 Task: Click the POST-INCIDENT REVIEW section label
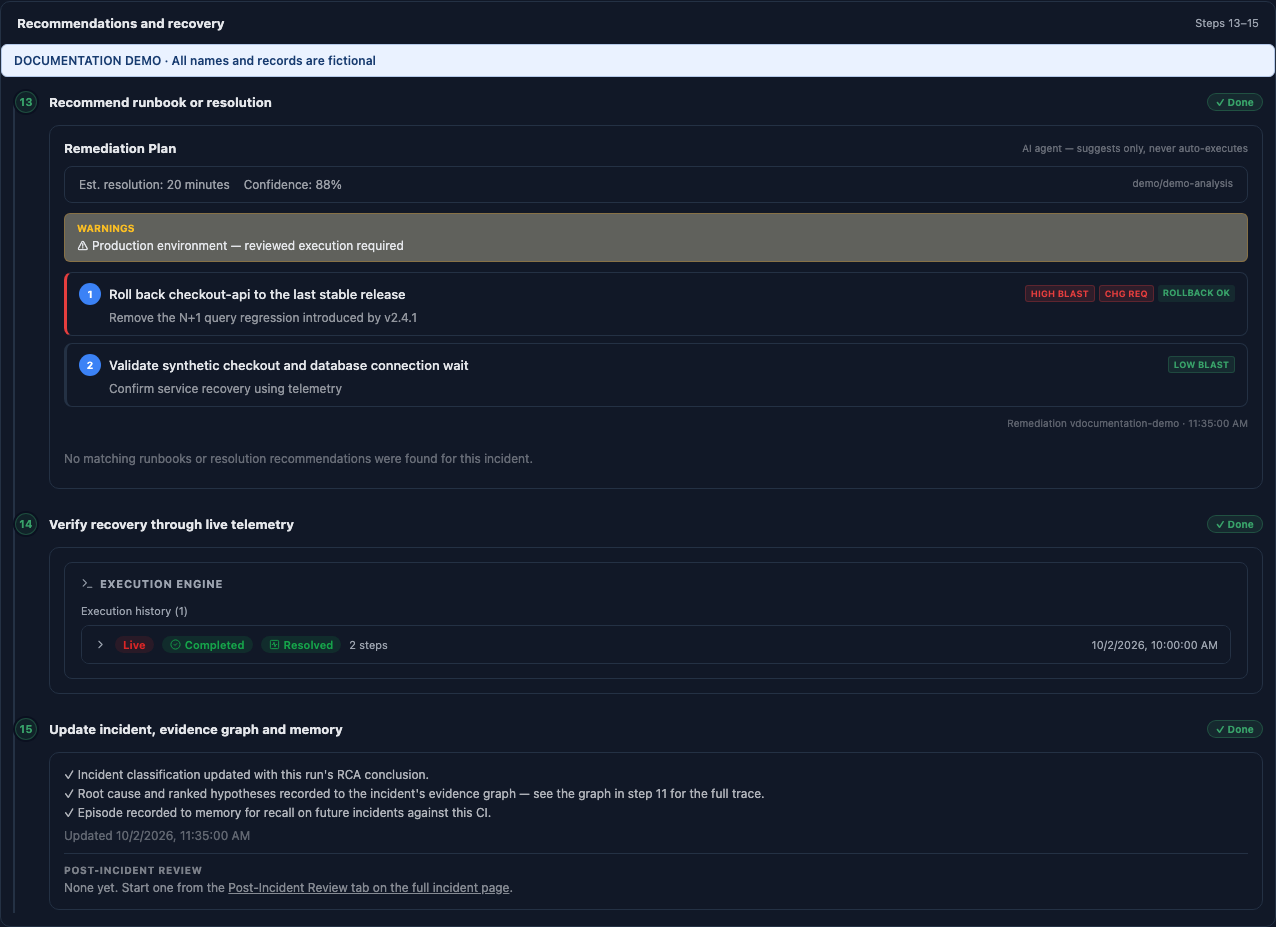(x=133, y=870)
